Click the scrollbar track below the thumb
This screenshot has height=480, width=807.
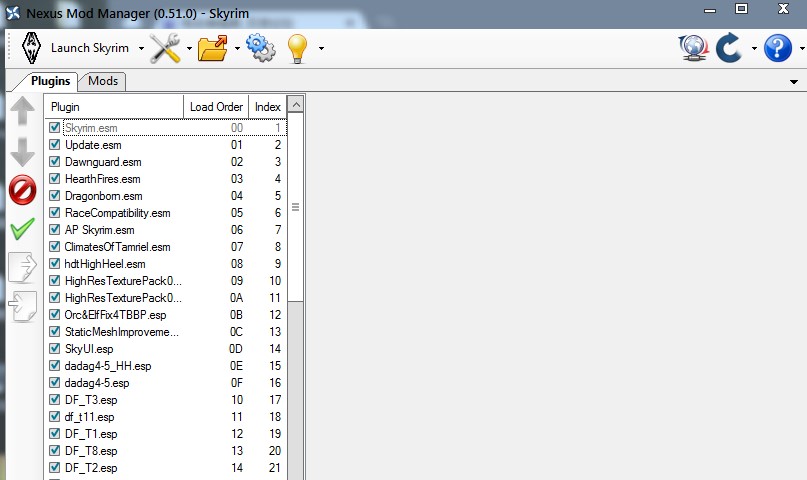295,391
